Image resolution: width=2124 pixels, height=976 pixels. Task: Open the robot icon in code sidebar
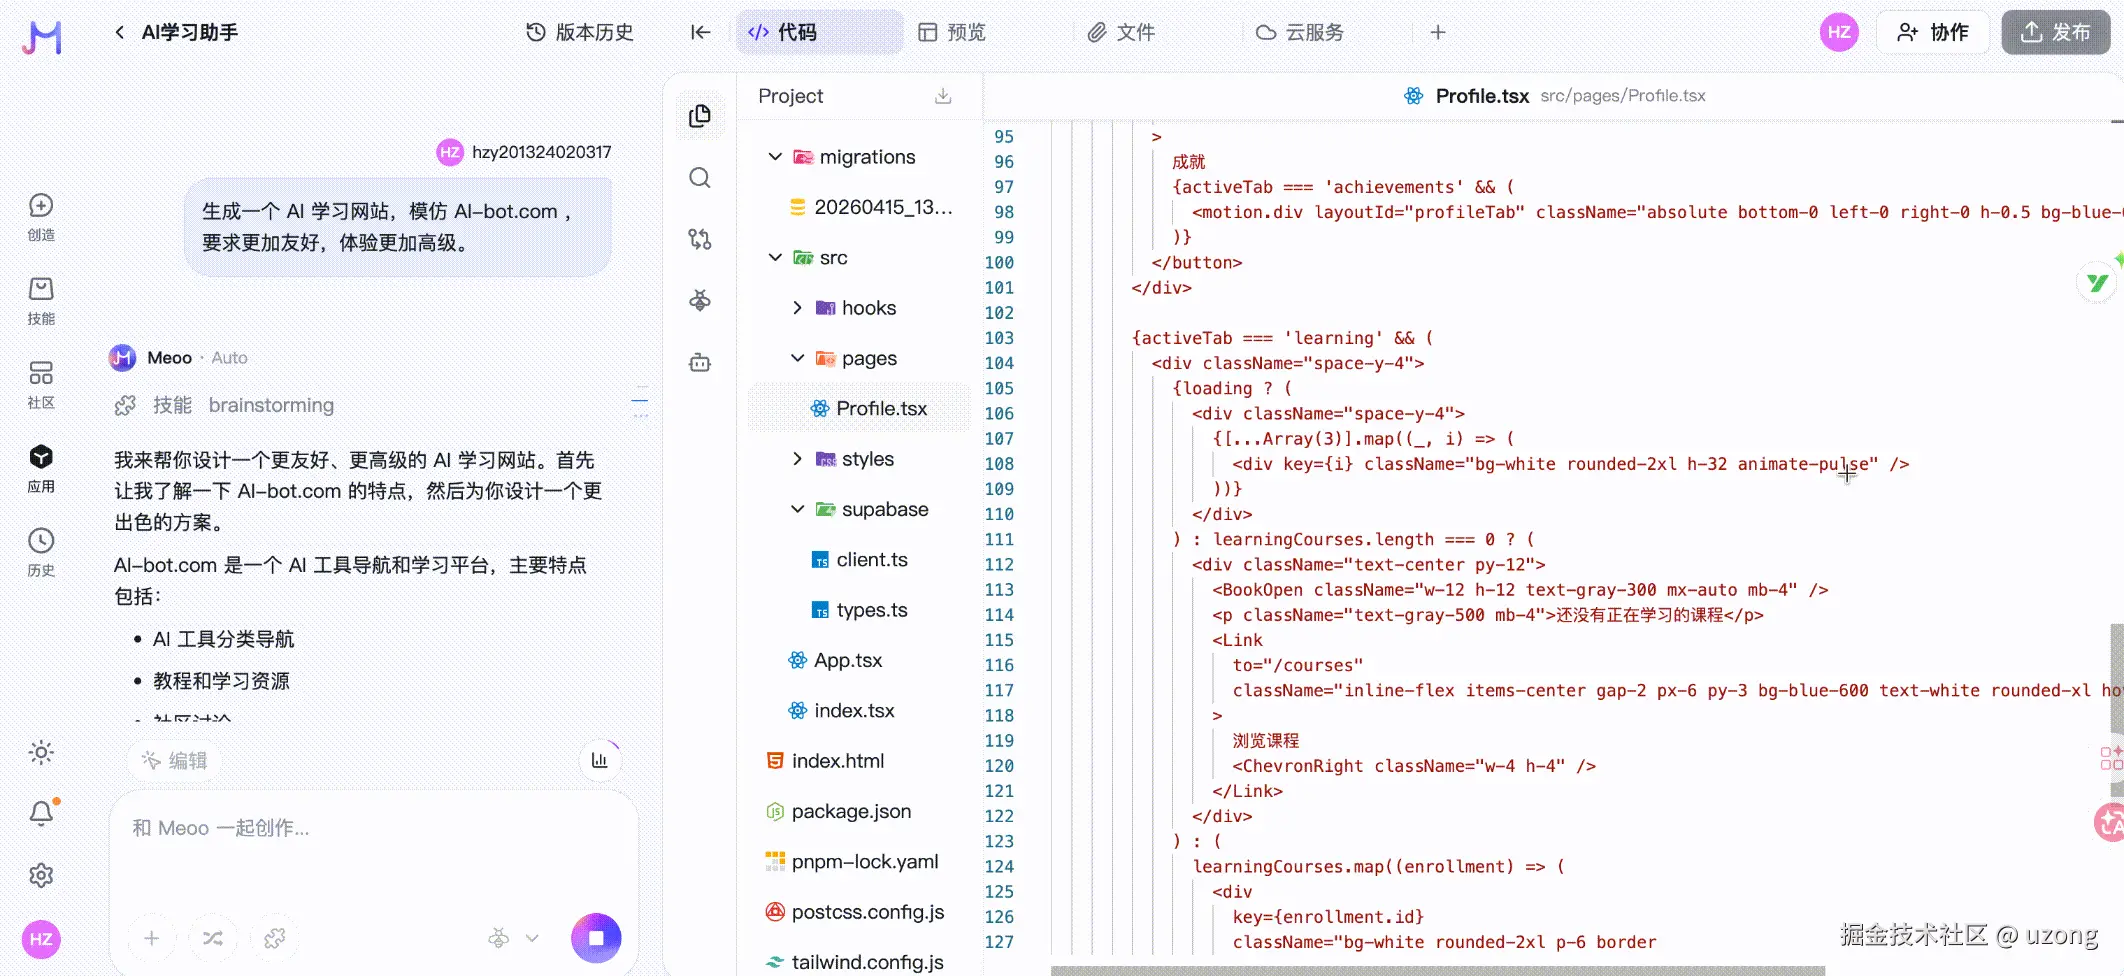[x=700, y=362]
